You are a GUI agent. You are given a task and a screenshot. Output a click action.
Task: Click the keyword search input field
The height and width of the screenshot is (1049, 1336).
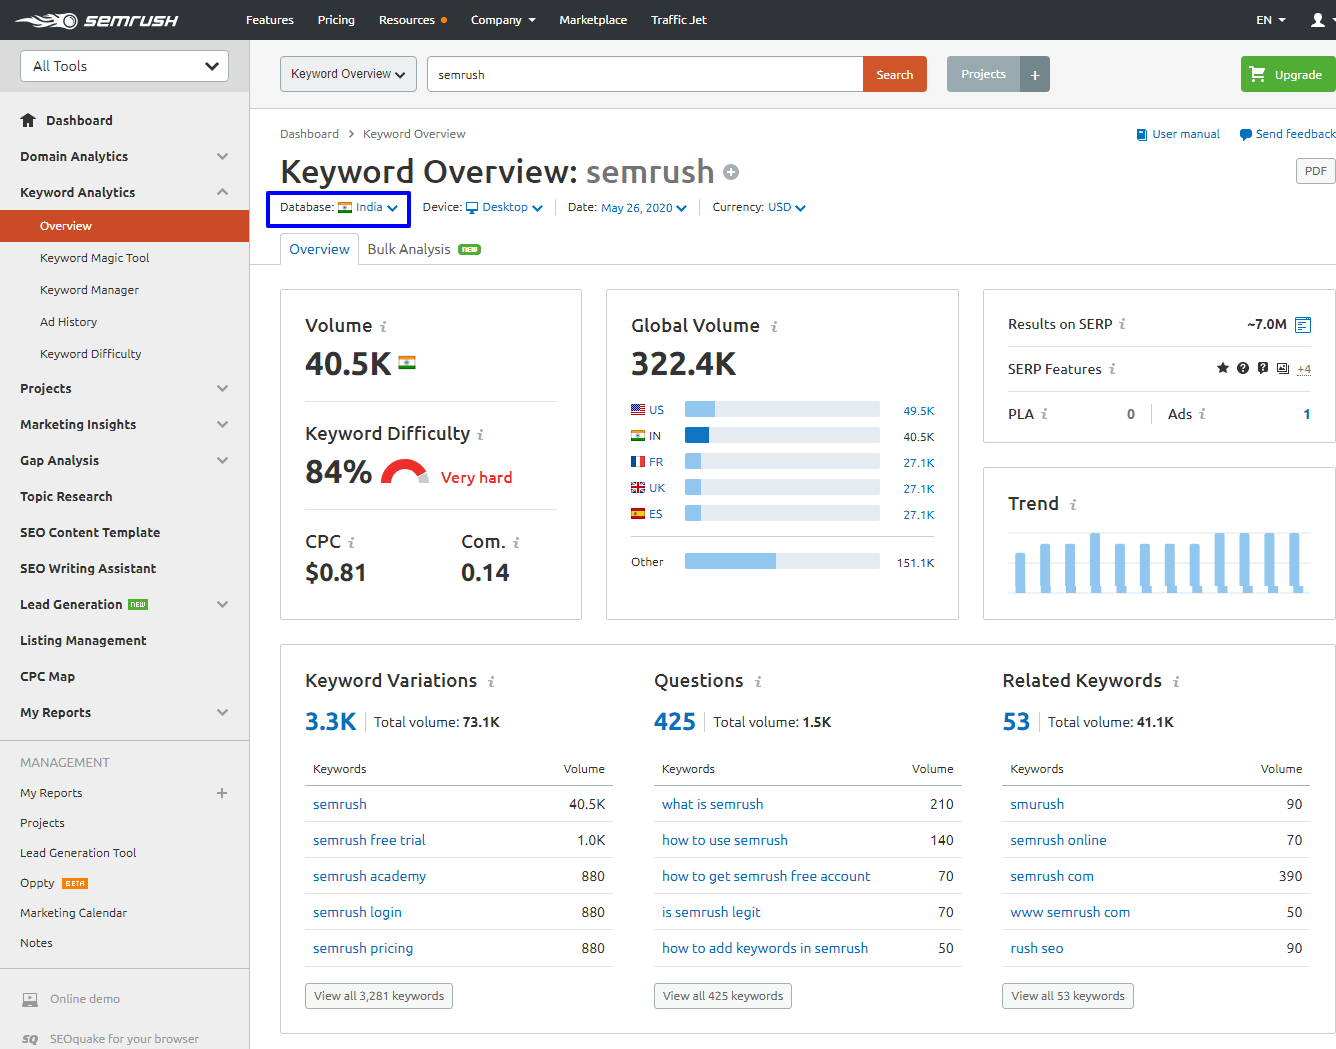(645, 74)
